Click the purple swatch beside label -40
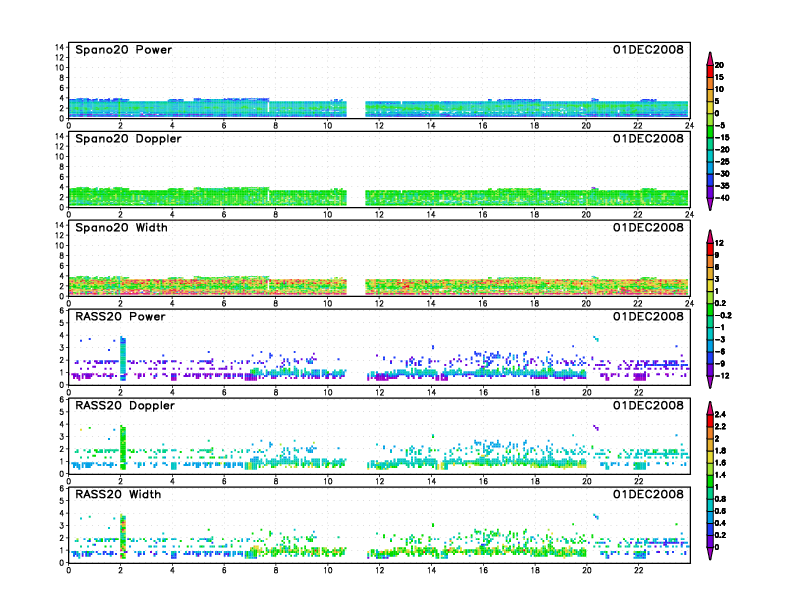 coord(710,192)
